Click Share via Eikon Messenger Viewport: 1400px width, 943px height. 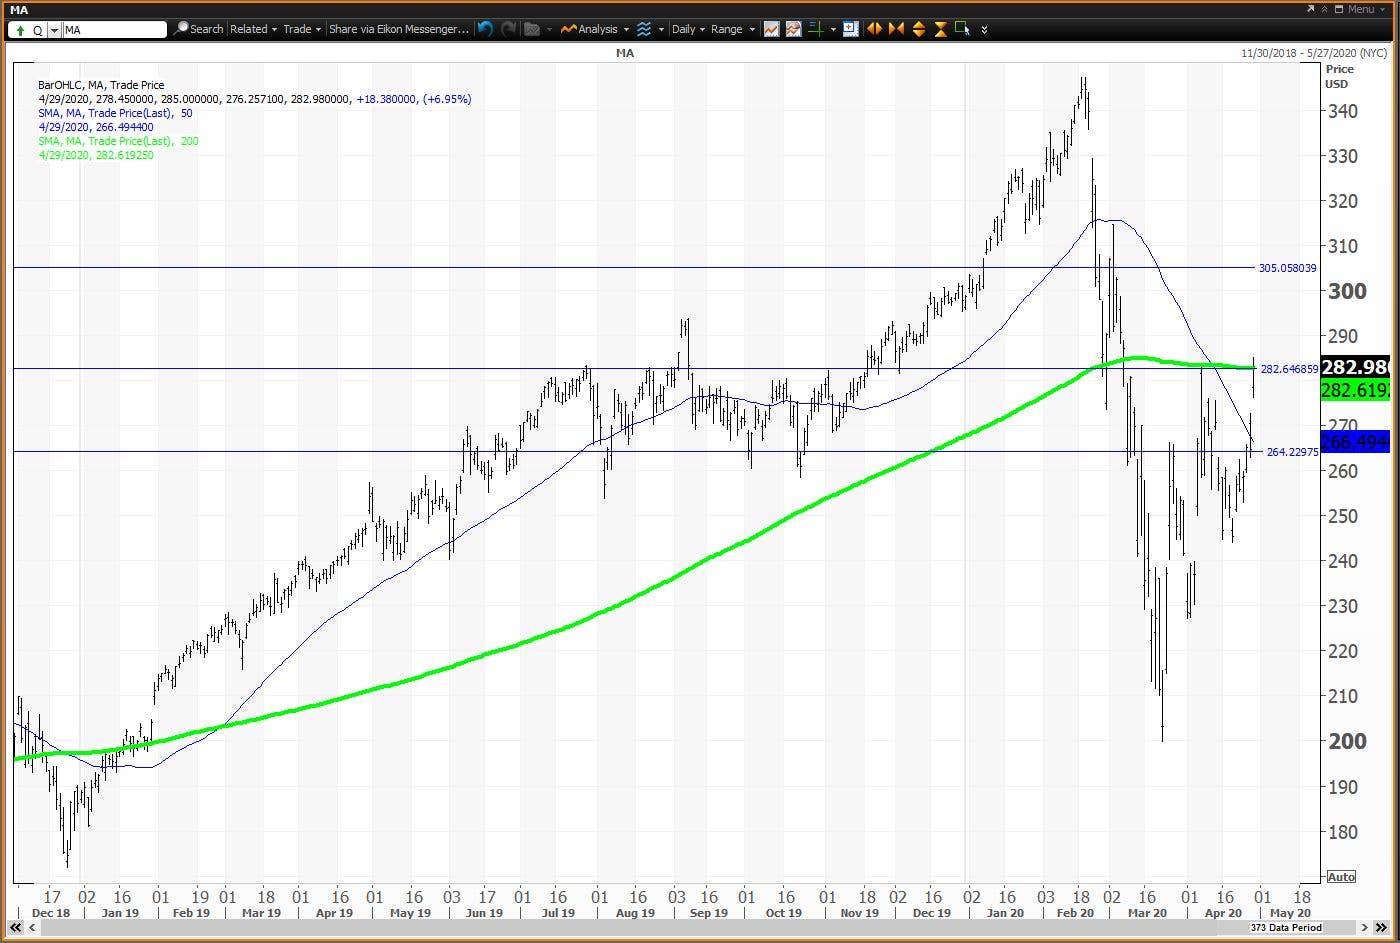click(398, 29)
